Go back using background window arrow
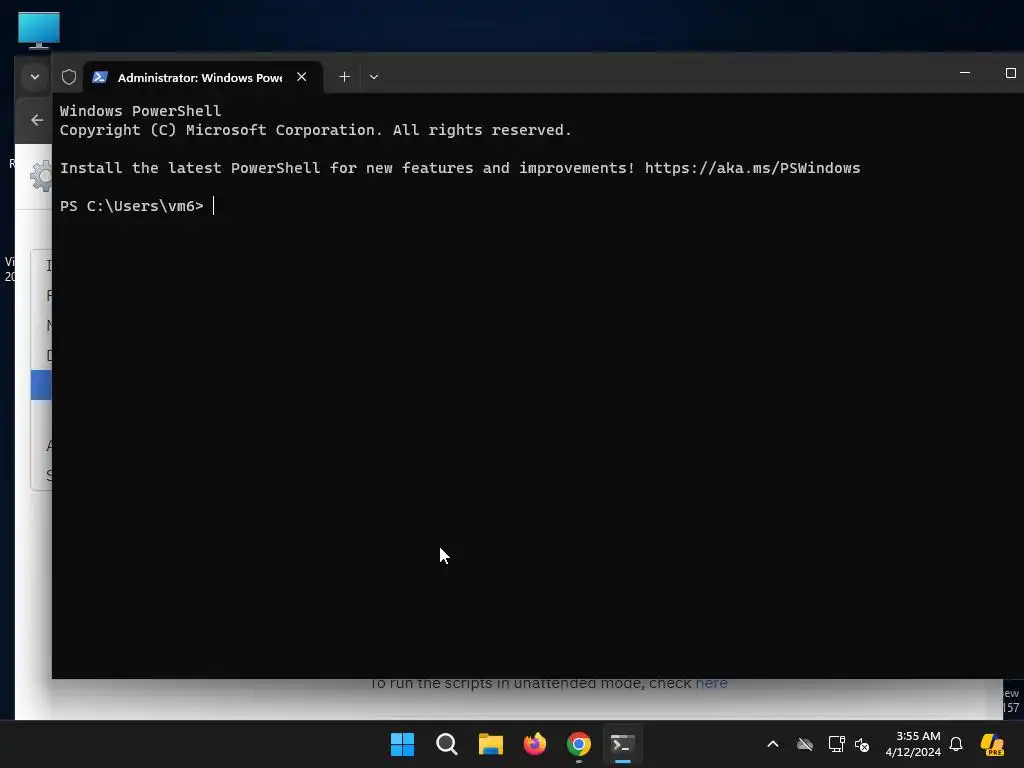This screenshot has width=1024, height=768. (x=37, y=120)
